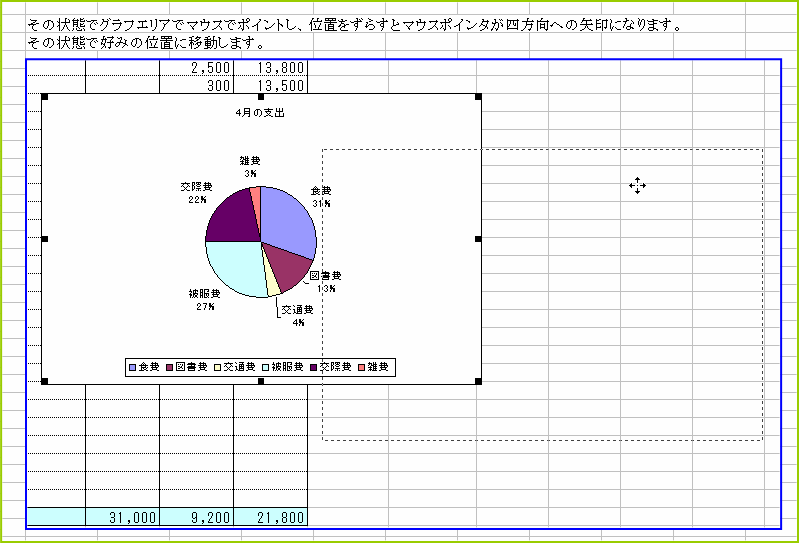Select the 図書費 legend entry text
799x543 pixels.
[192, 367]
